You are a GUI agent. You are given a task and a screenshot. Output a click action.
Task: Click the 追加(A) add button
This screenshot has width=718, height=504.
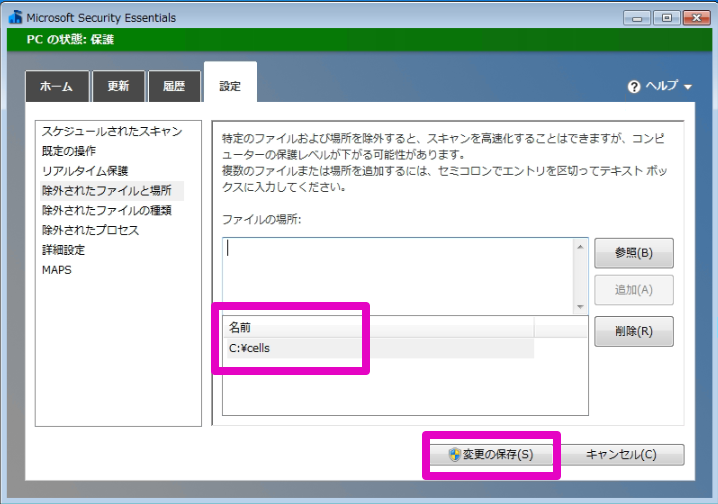[634, 290]
